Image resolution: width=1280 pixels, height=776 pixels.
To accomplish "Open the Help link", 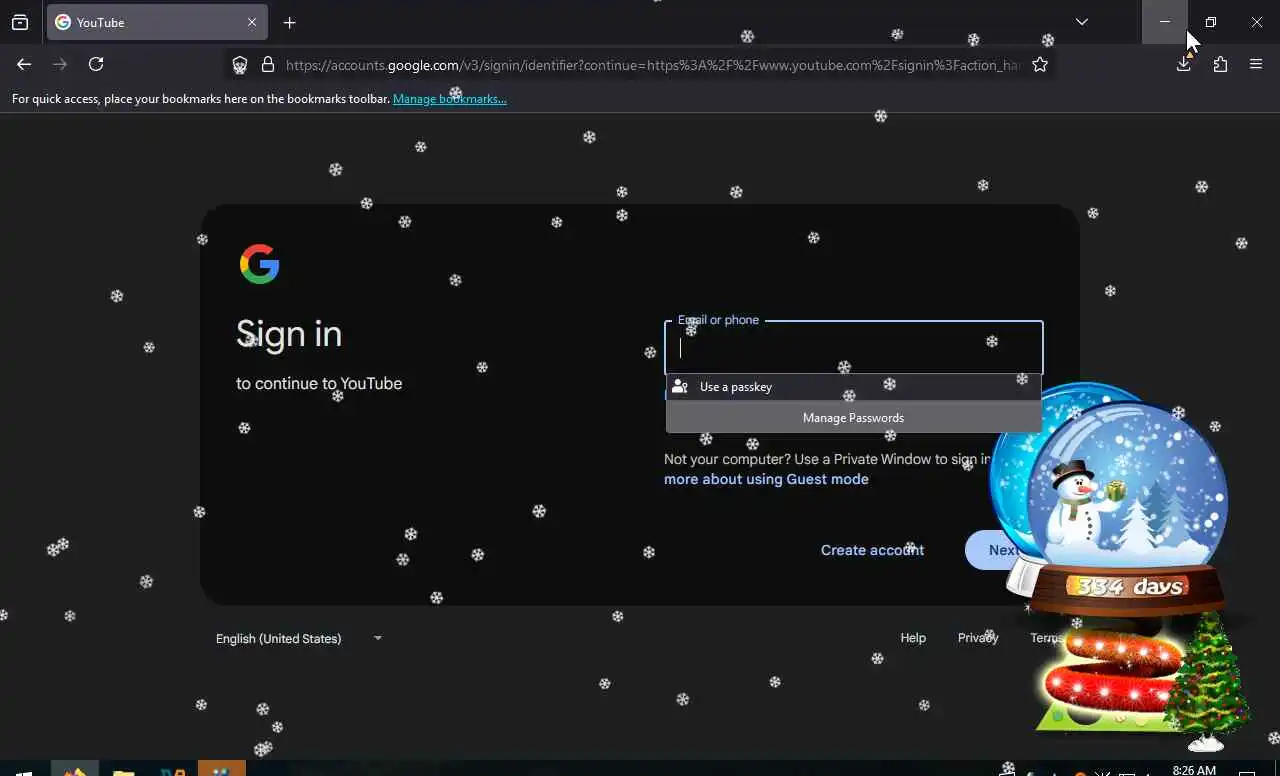I will [913, 638].
